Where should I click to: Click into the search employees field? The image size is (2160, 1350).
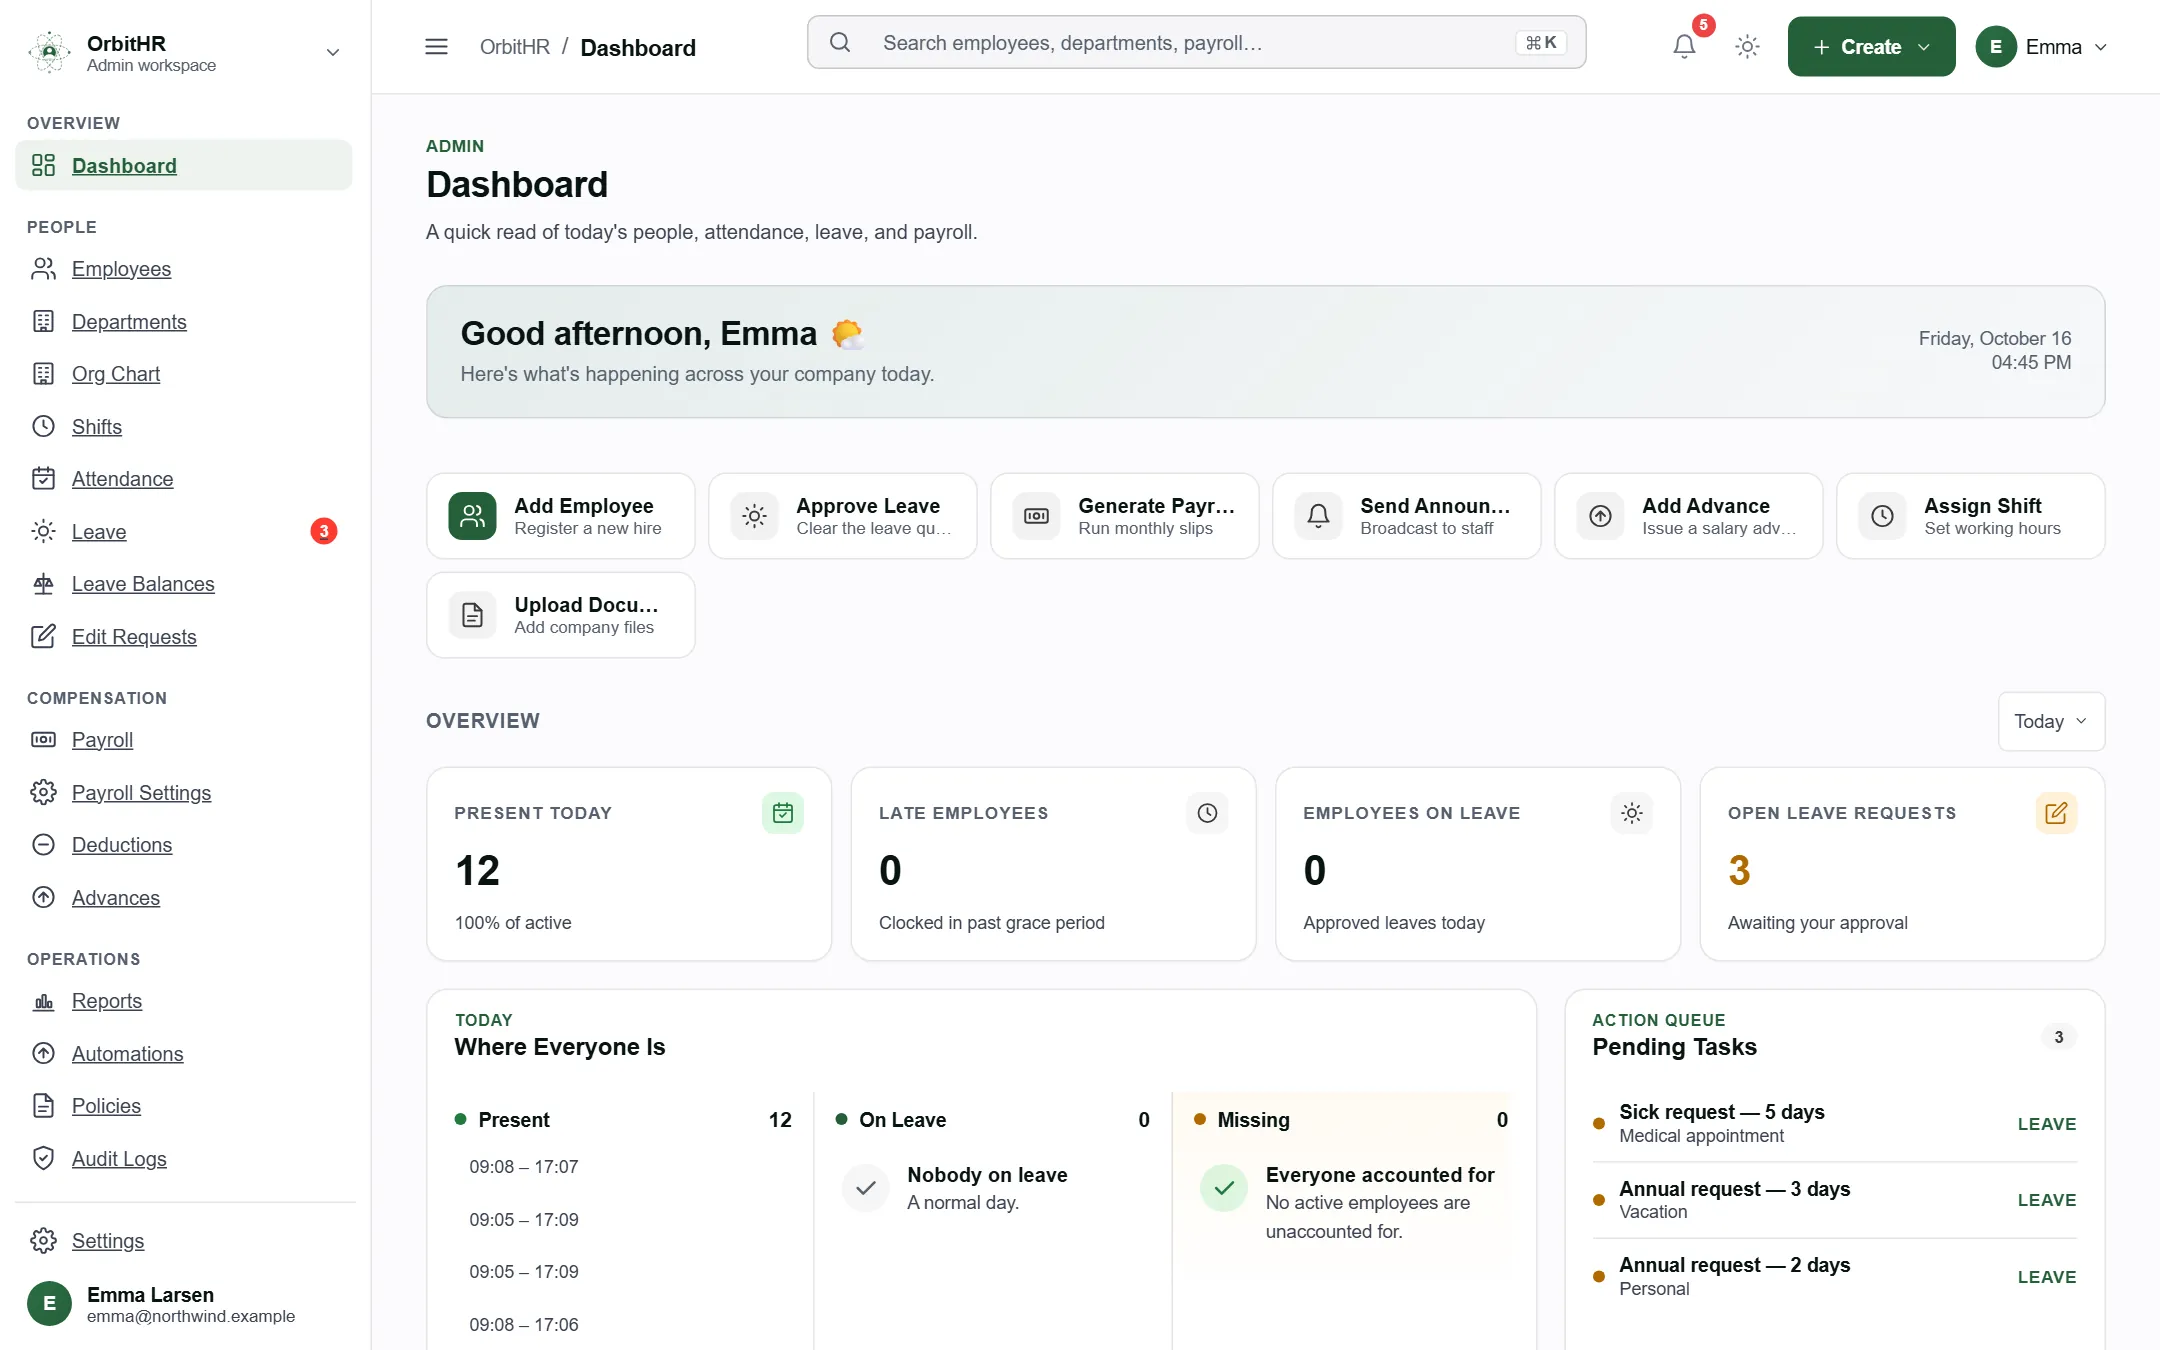point(1196,42)
